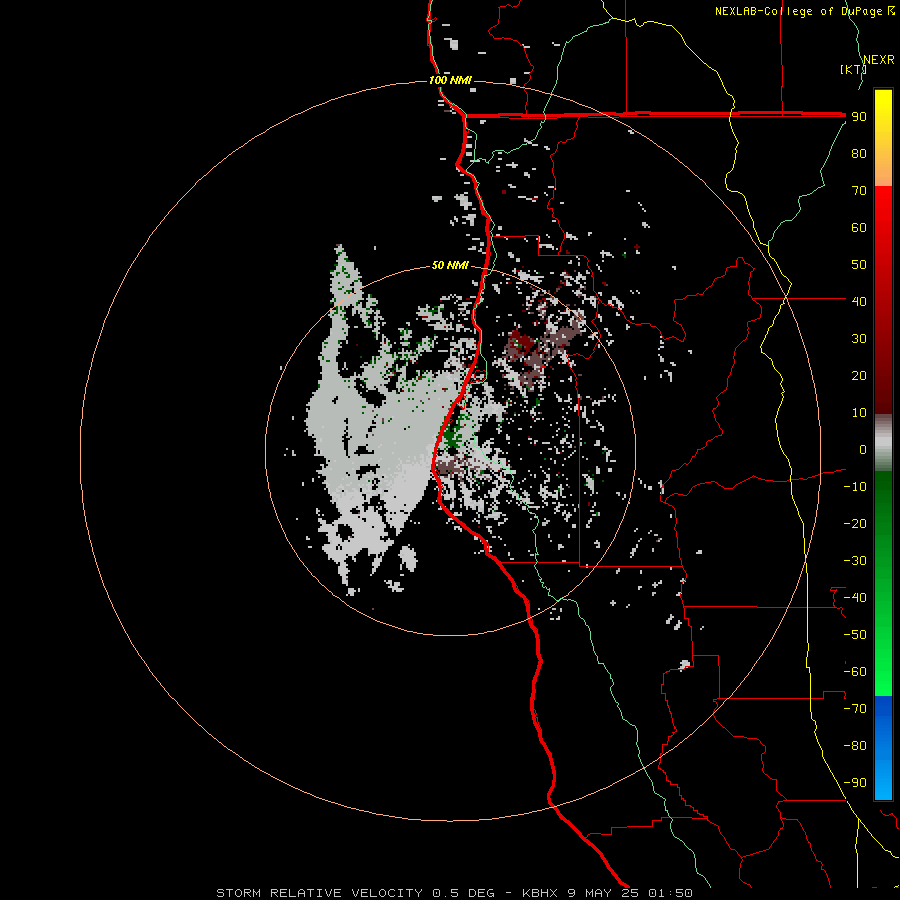The height and width of the screenshot is (900, 900).
Task: Select the 20 value on the velocity scale
Action: click(x=859, y=375)
